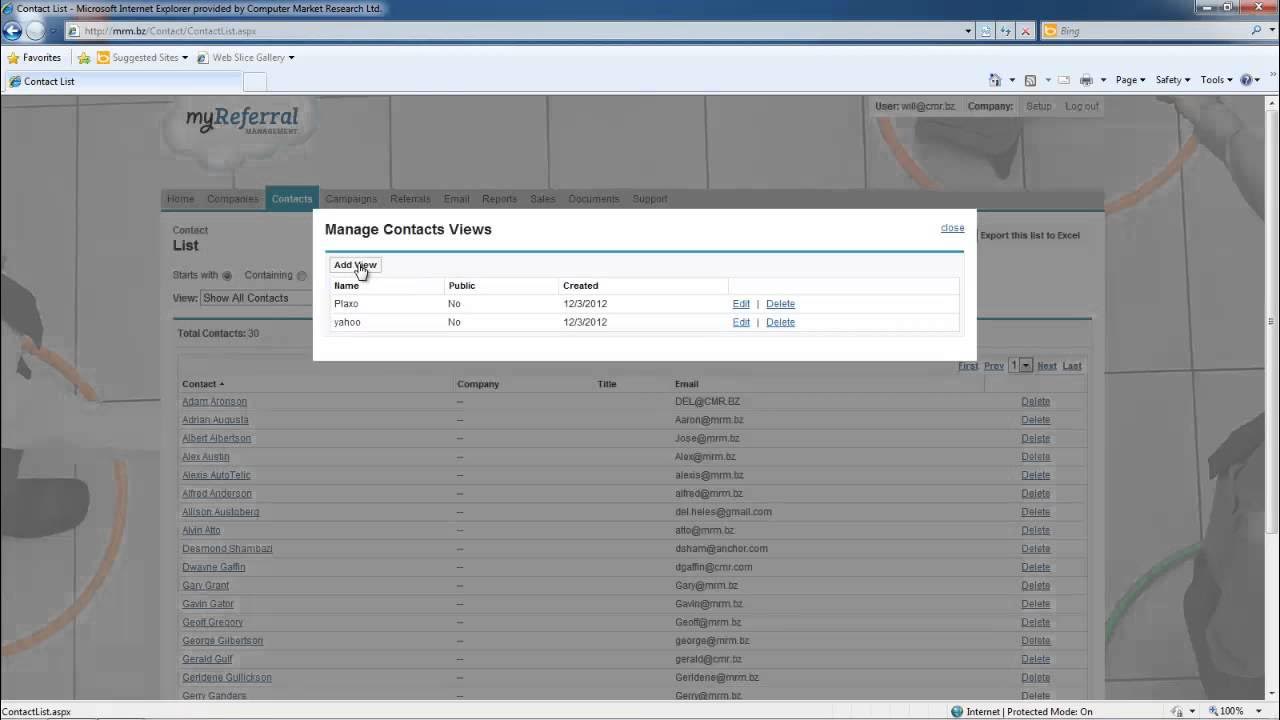This screenshot has width=1280, height=720.
Task: Click the Read Mail envelope icon
Action: pos(1063,80)
